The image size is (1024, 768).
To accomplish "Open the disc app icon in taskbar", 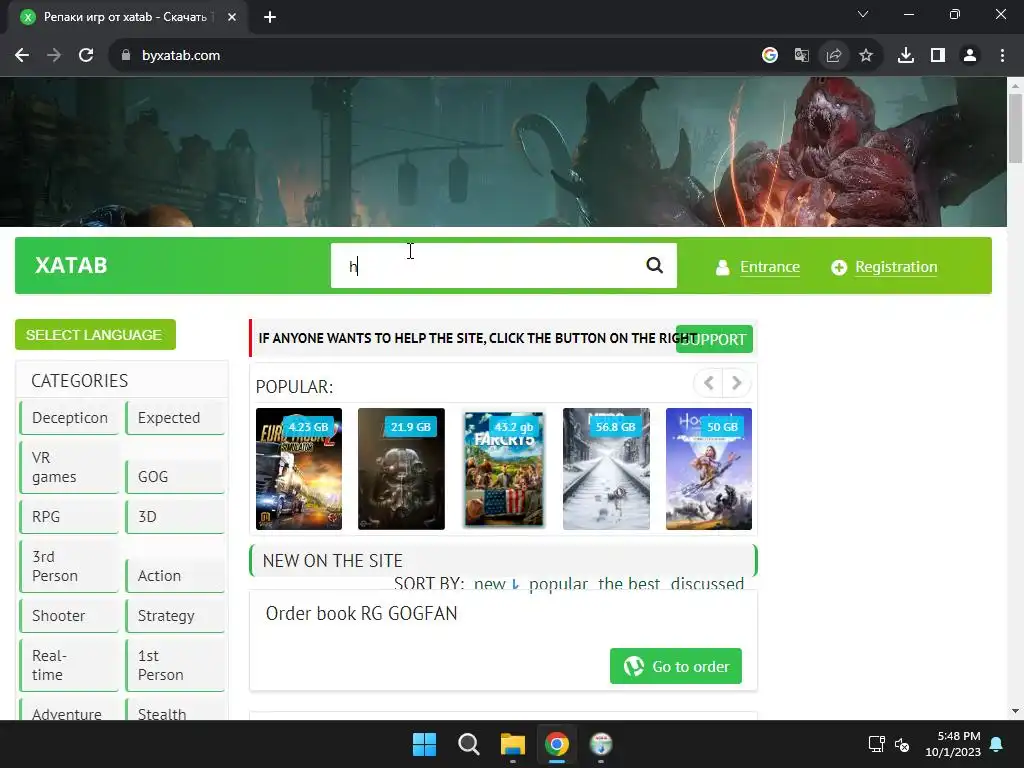I will [601, 744].
